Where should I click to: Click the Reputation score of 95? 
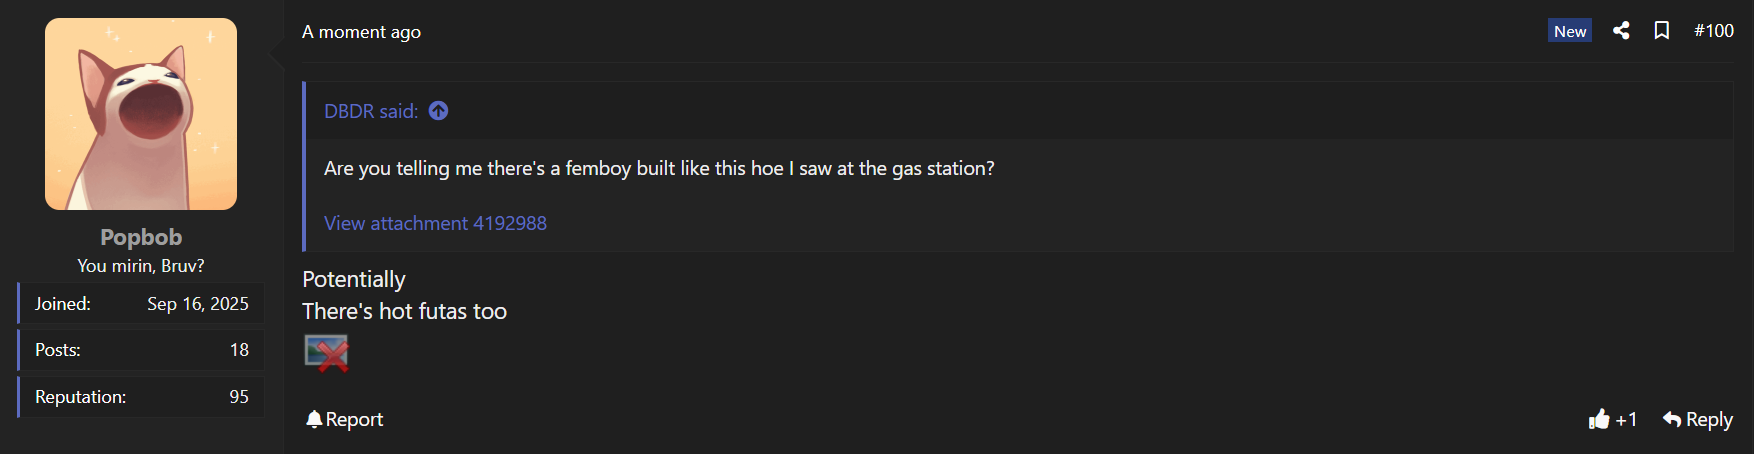(239, 397)
